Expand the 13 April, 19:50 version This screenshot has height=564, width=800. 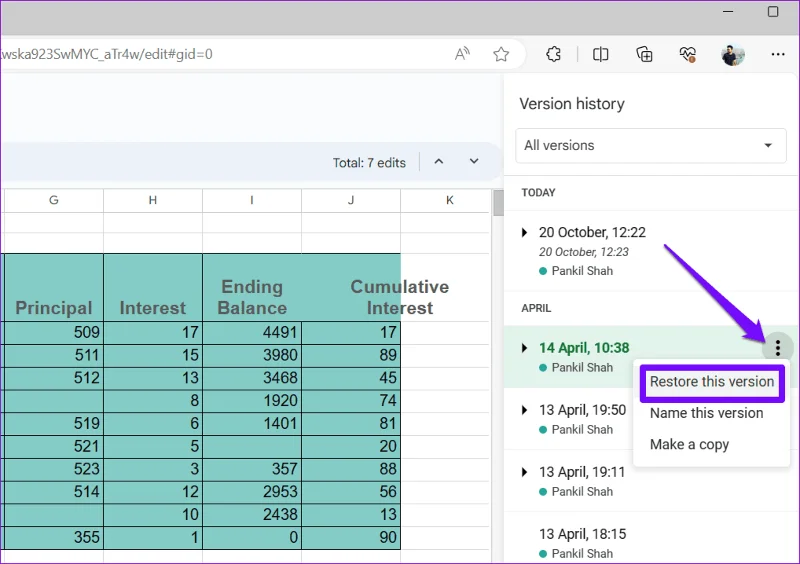(x=524, y=410)
